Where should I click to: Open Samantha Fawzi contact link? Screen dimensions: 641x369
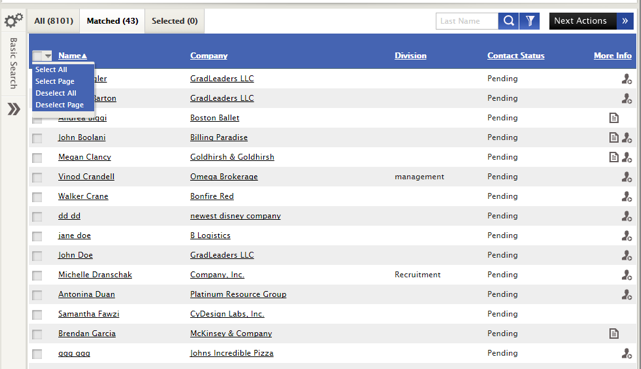click(x=89, y=314)
